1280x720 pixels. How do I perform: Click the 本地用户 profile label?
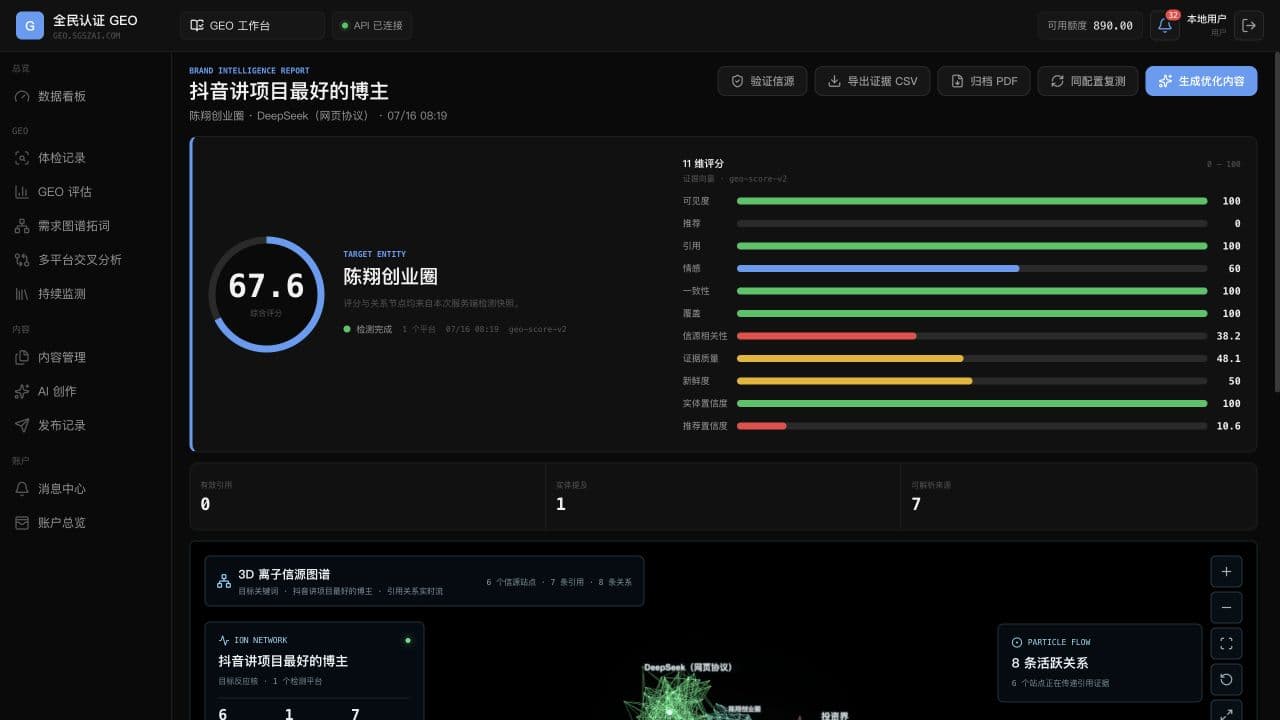click(1206, 19)
